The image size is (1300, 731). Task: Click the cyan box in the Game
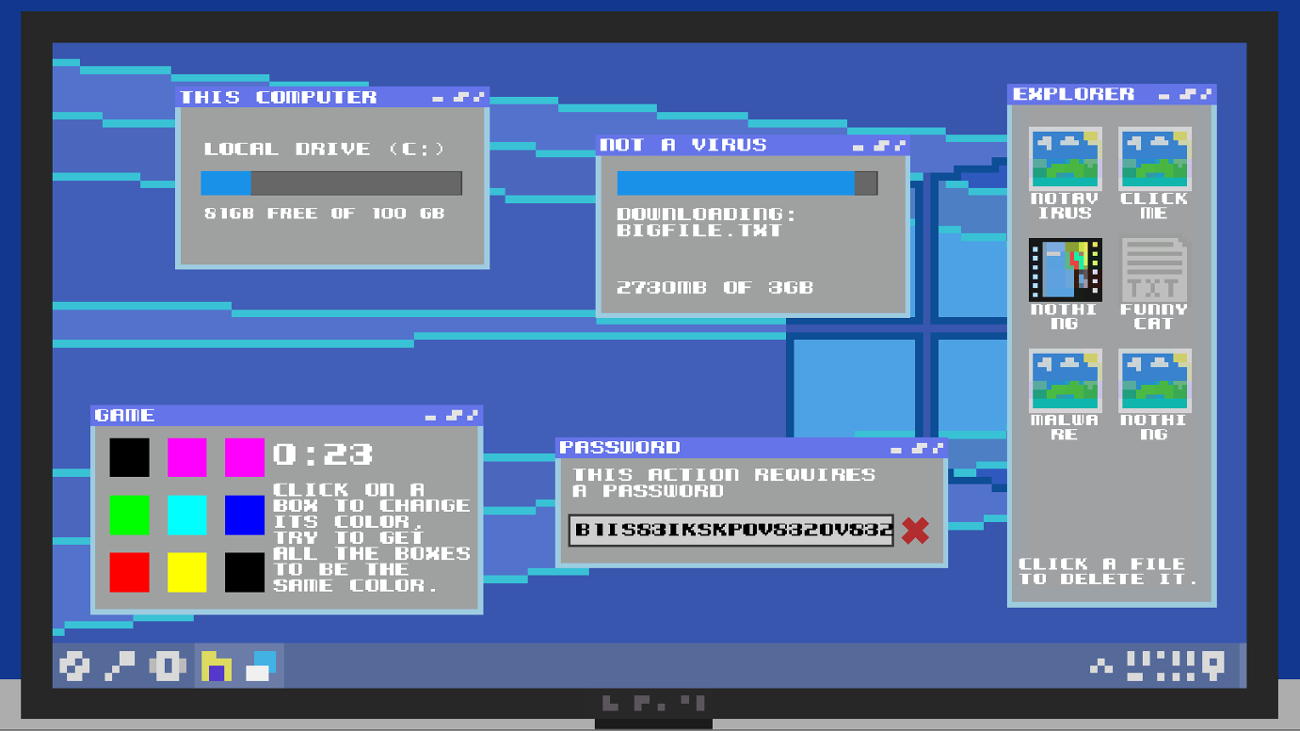[187, 515]
